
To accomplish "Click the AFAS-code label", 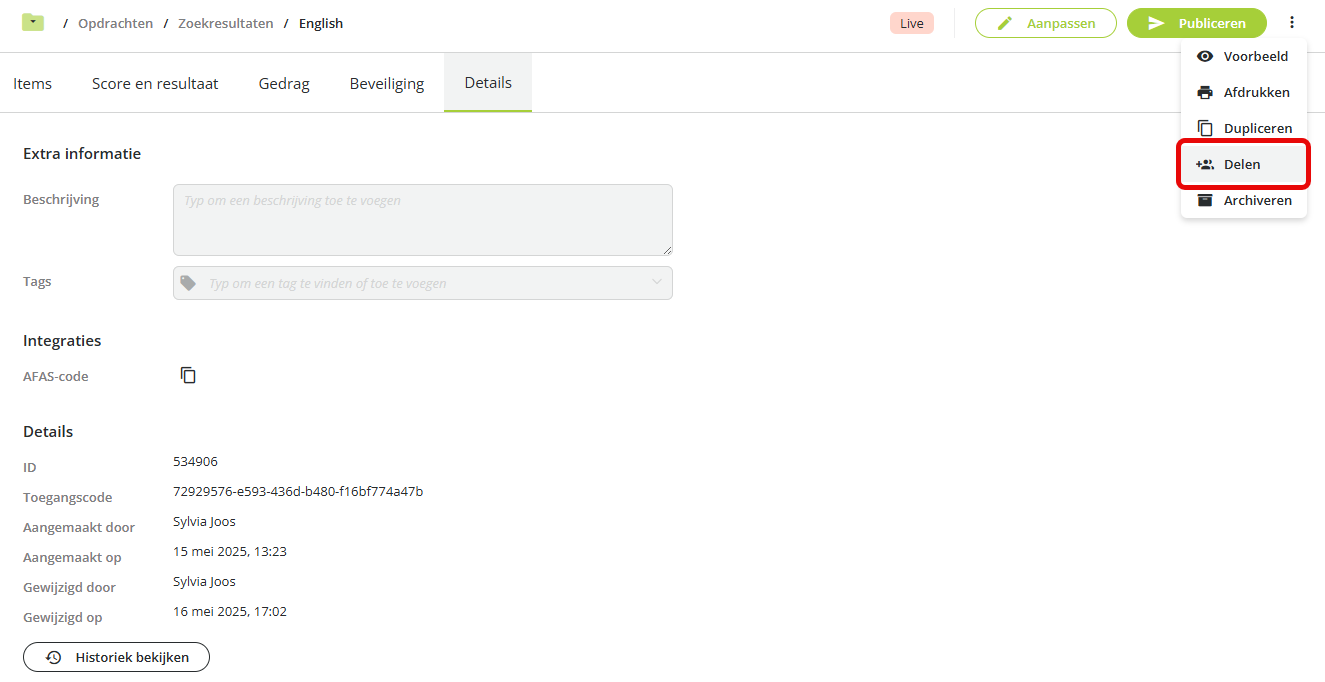I will click(56, 377).
